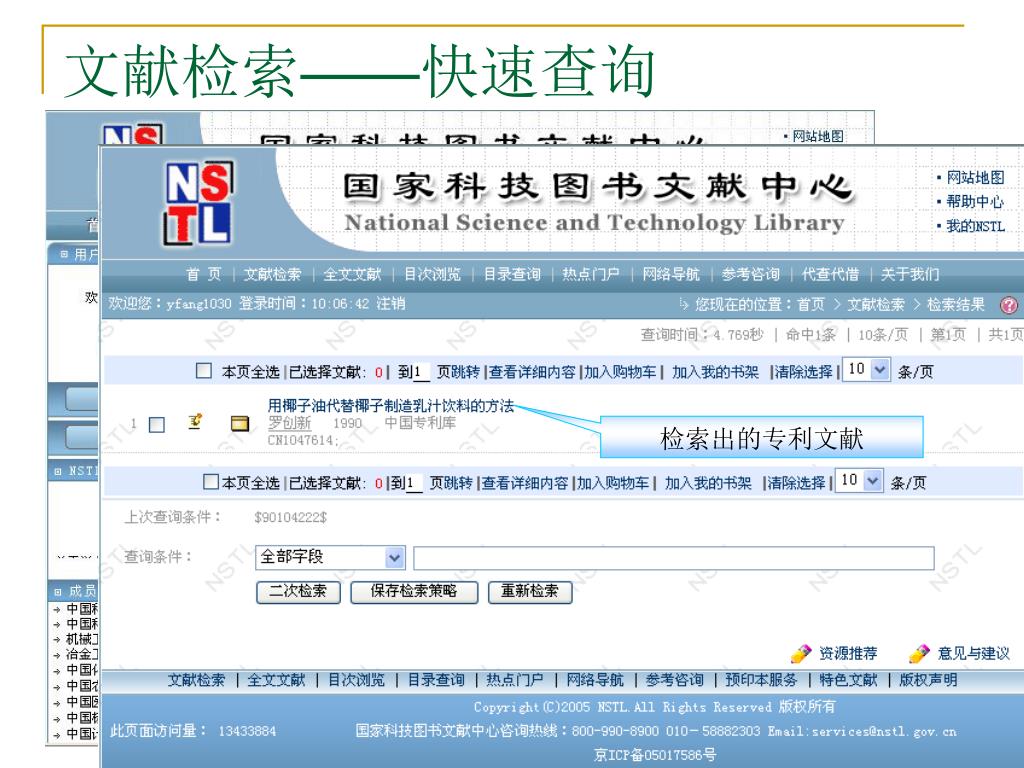Open 热点门户 in the main navigation bar
This screenshot has width=1024, height=768.
pyautogui.click(x=591, y=274)
